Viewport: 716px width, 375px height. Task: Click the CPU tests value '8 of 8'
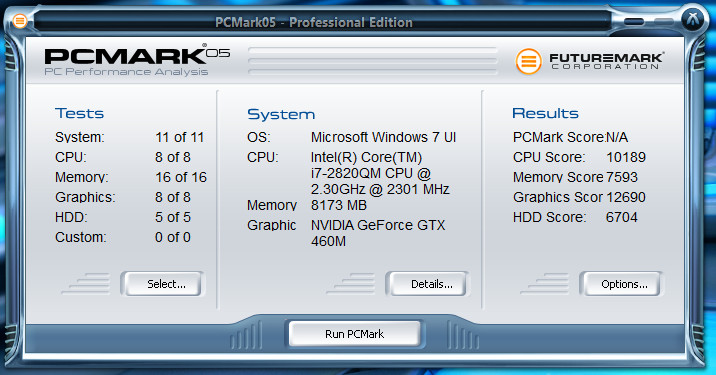click(x=173, y=157)
